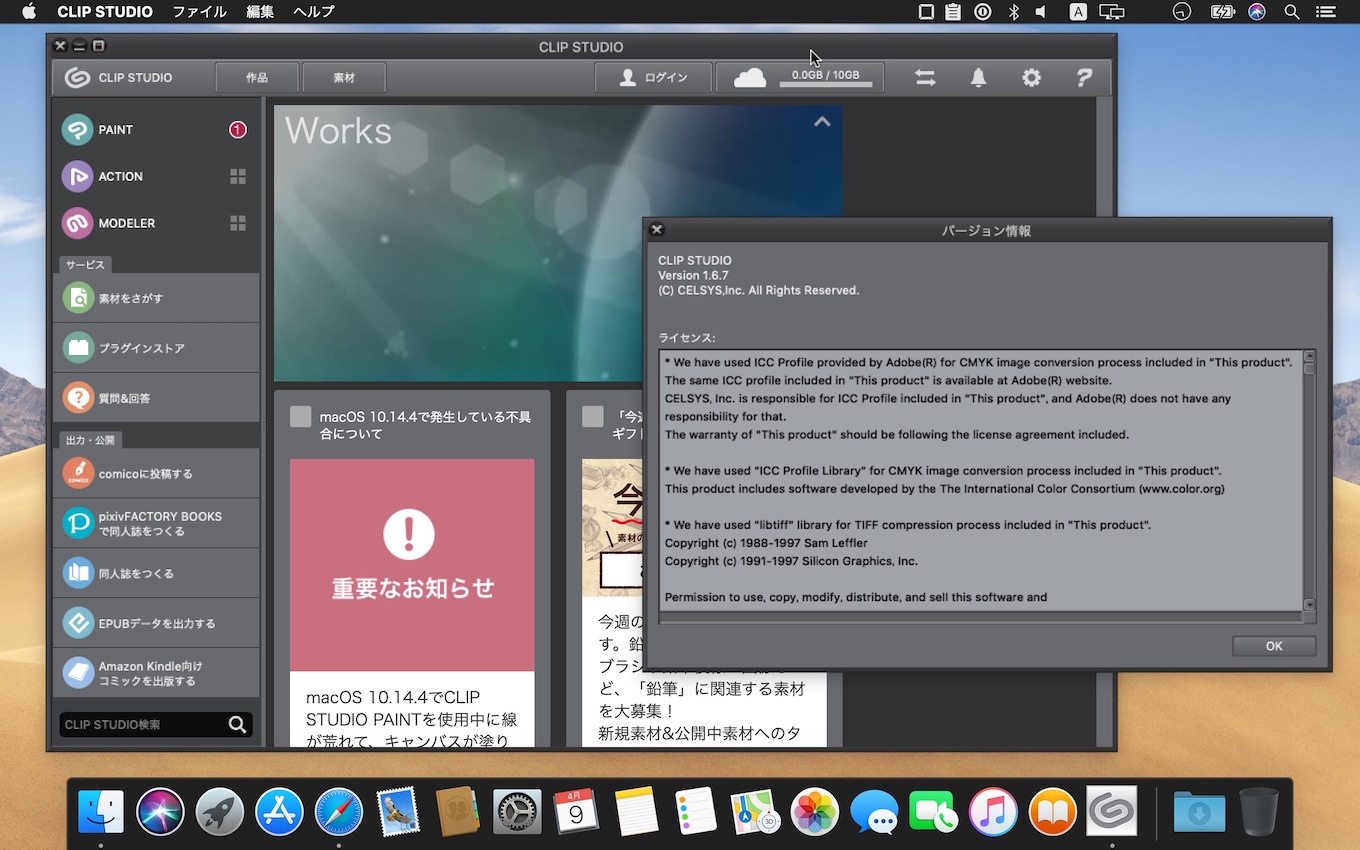
Task: Click the second news card thumbnail
Action: click(612, 528)
